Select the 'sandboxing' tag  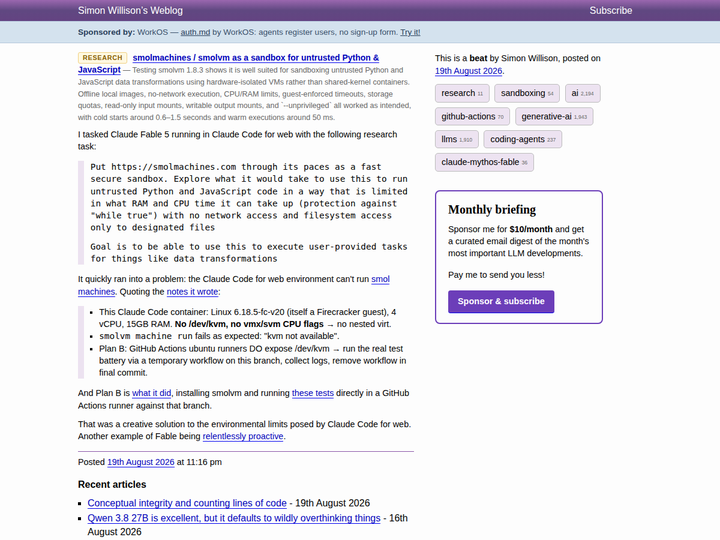pos(527,93)
